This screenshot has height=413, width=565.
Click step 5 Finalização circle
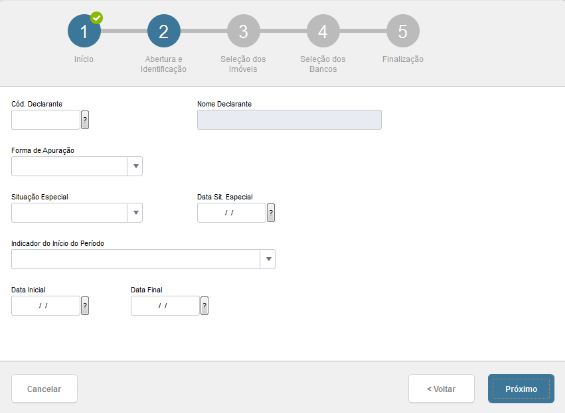click(403, 31)
